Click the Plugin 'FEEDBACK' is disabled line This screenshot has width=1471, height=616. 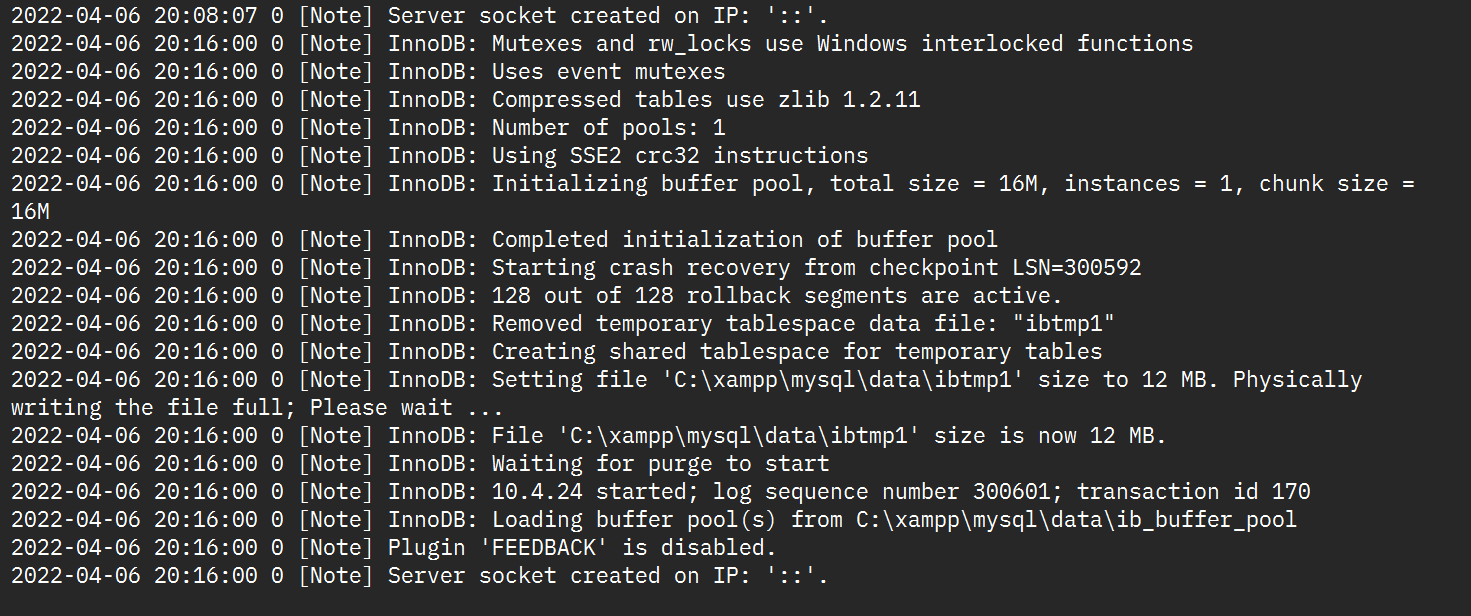click(394, 548)
